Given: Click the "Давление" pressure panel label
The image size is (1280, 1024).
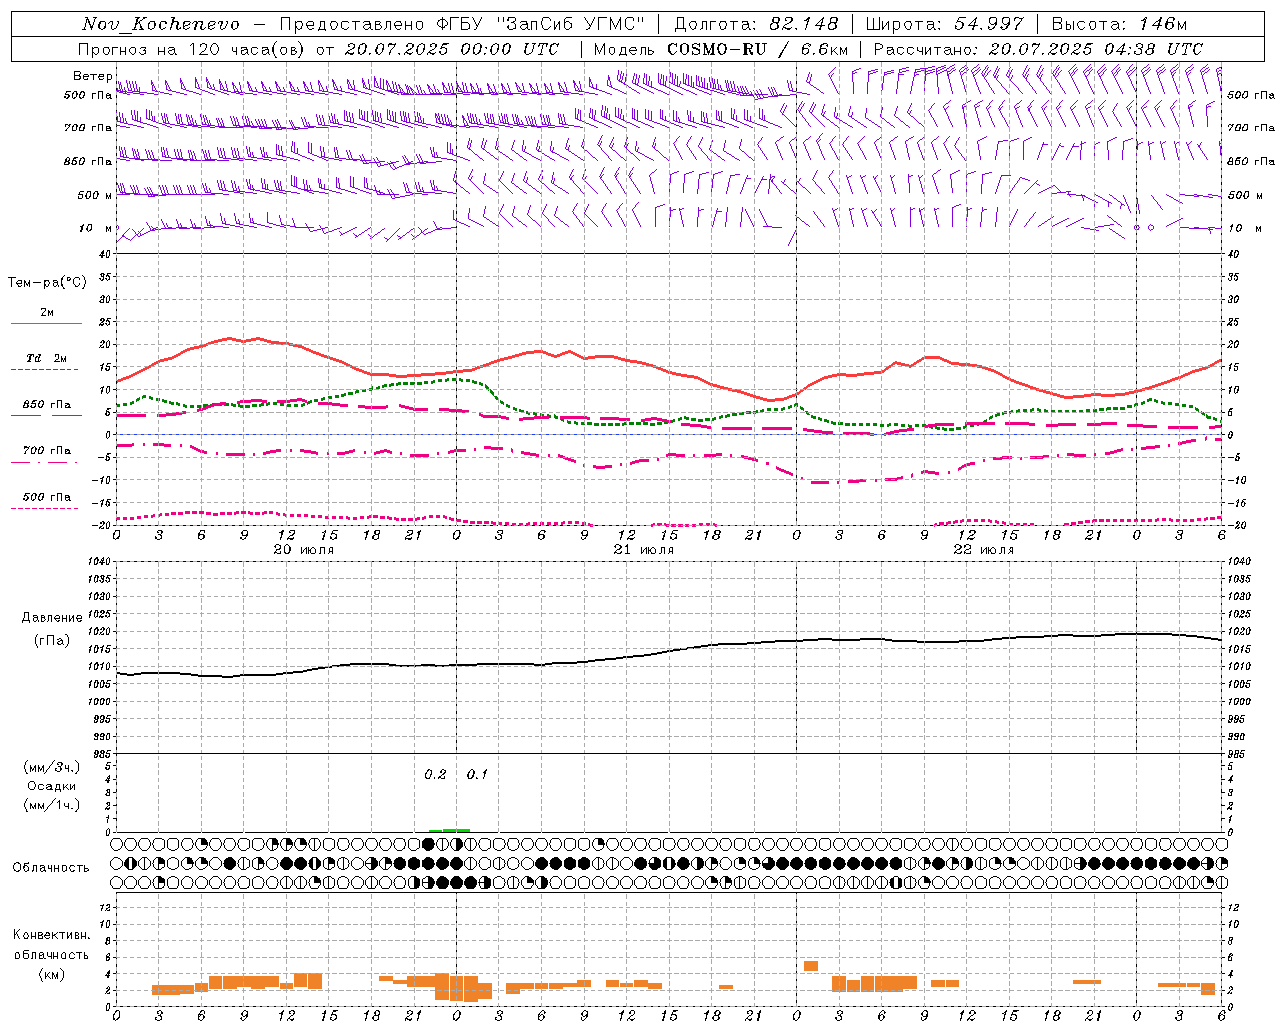Looking at the screenshot, I should point(52,618).
